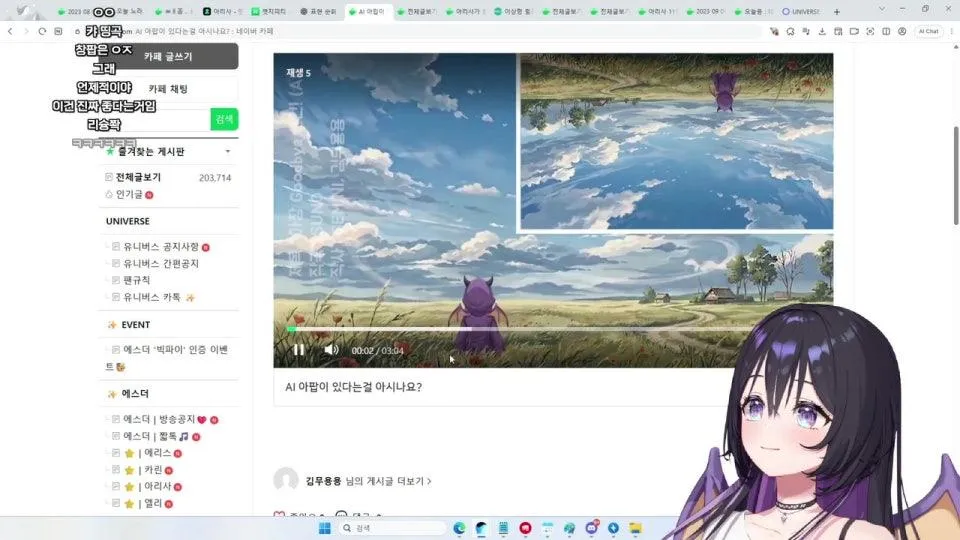Switch to the 표현 순위 browser tab
960x540 pixels.
[318, 12]
